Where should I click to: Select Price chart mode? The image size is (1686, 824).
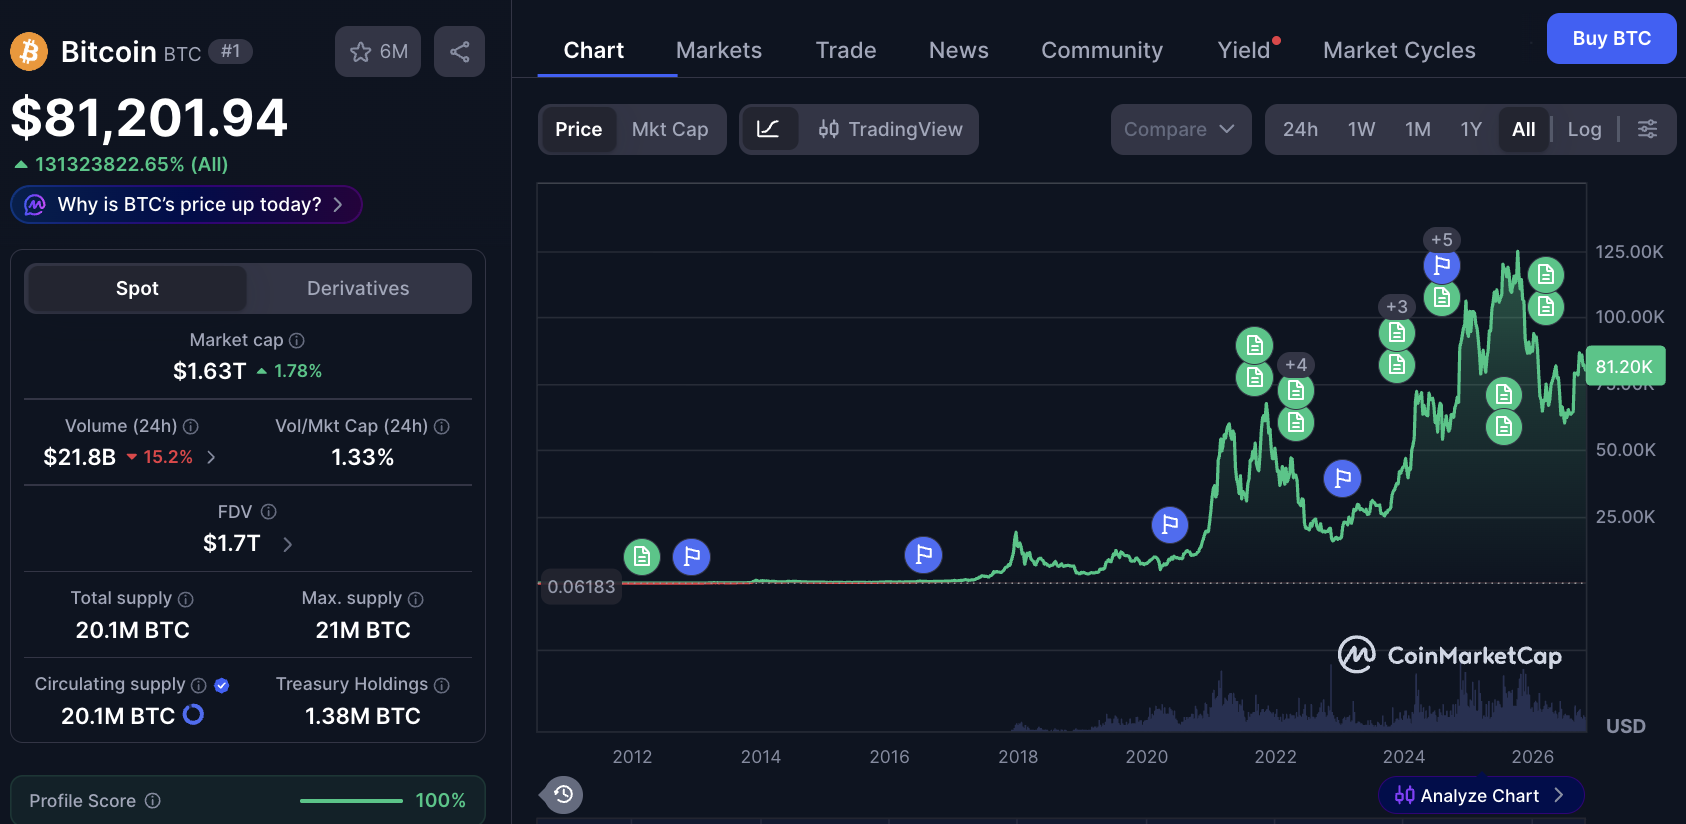pyautogui.click(x=579, y=129)
